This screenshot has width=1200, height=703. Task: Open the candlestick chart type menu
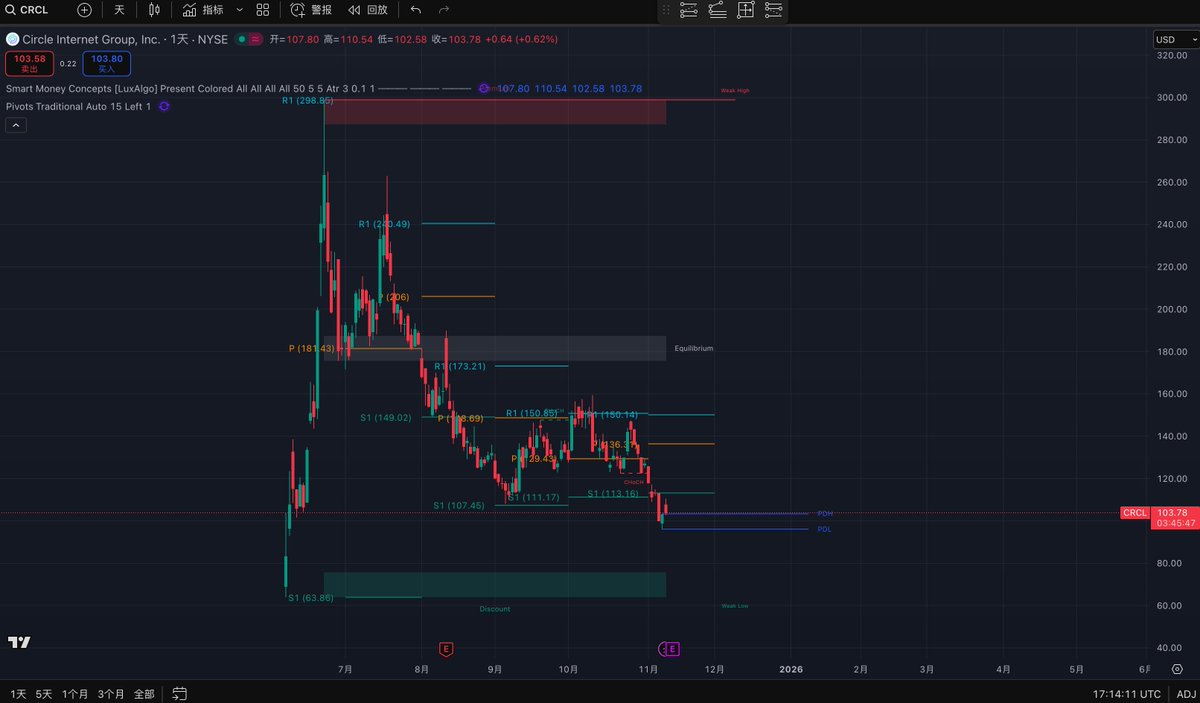point(154,10)
